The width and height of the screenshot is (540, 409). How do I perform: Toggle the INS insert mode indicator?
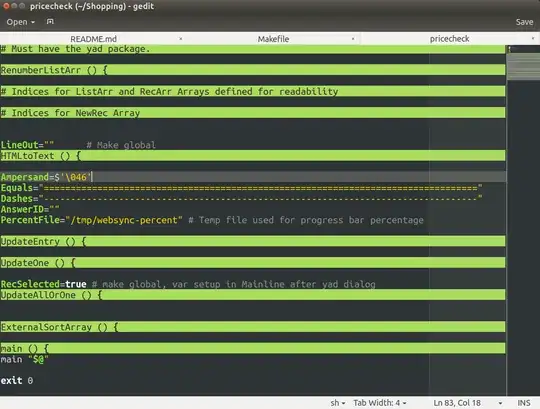[523, 403]
